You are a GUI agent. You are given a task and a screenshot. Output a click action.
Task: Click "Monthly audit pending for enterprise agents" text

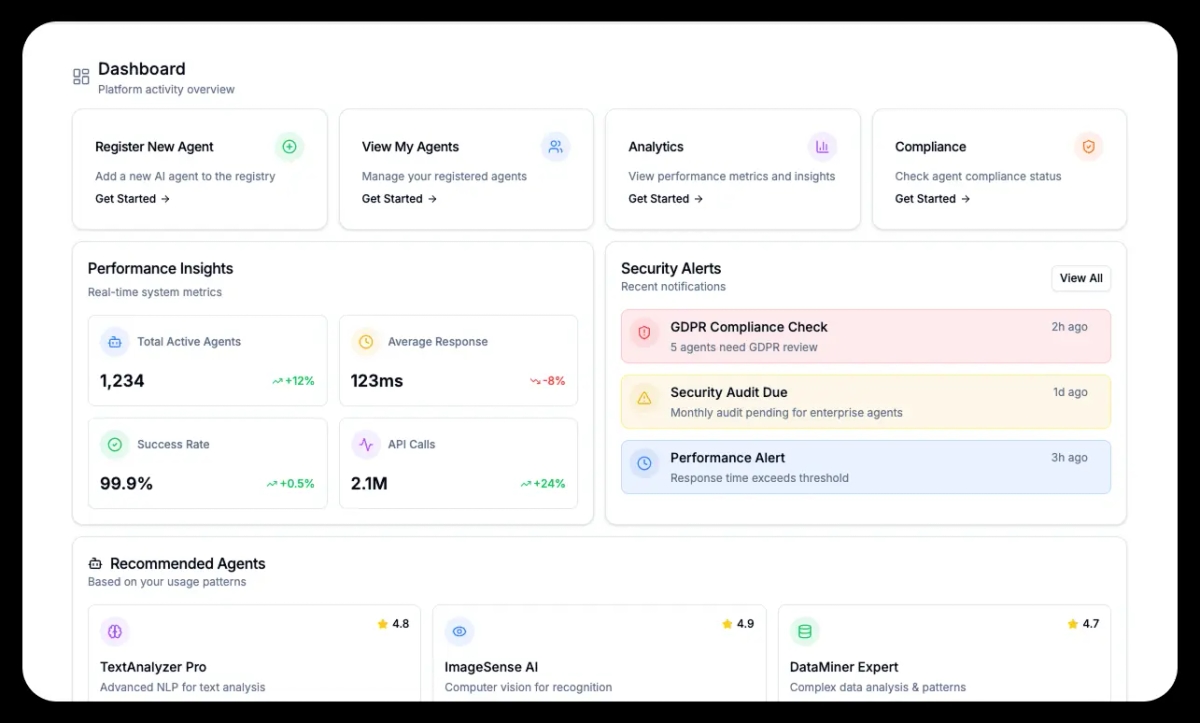coord(786,413)
